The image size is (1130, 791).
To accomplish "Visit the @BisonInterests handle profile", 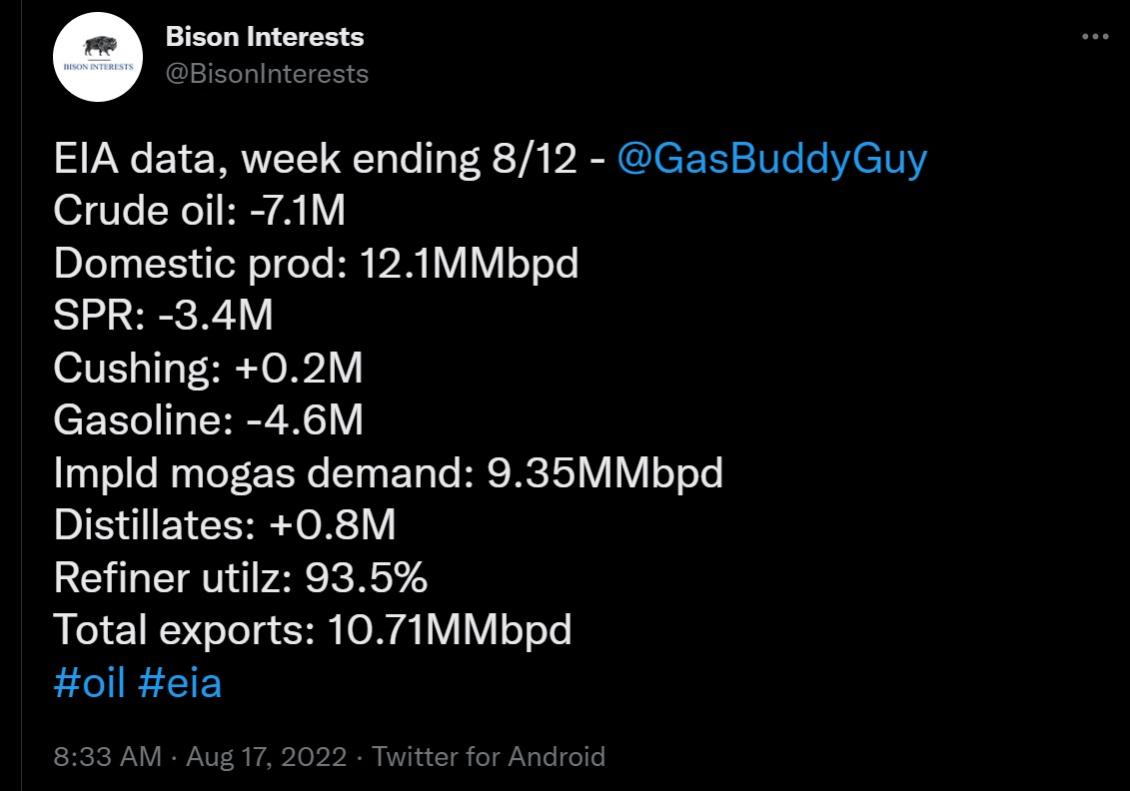I will [266, 73].
